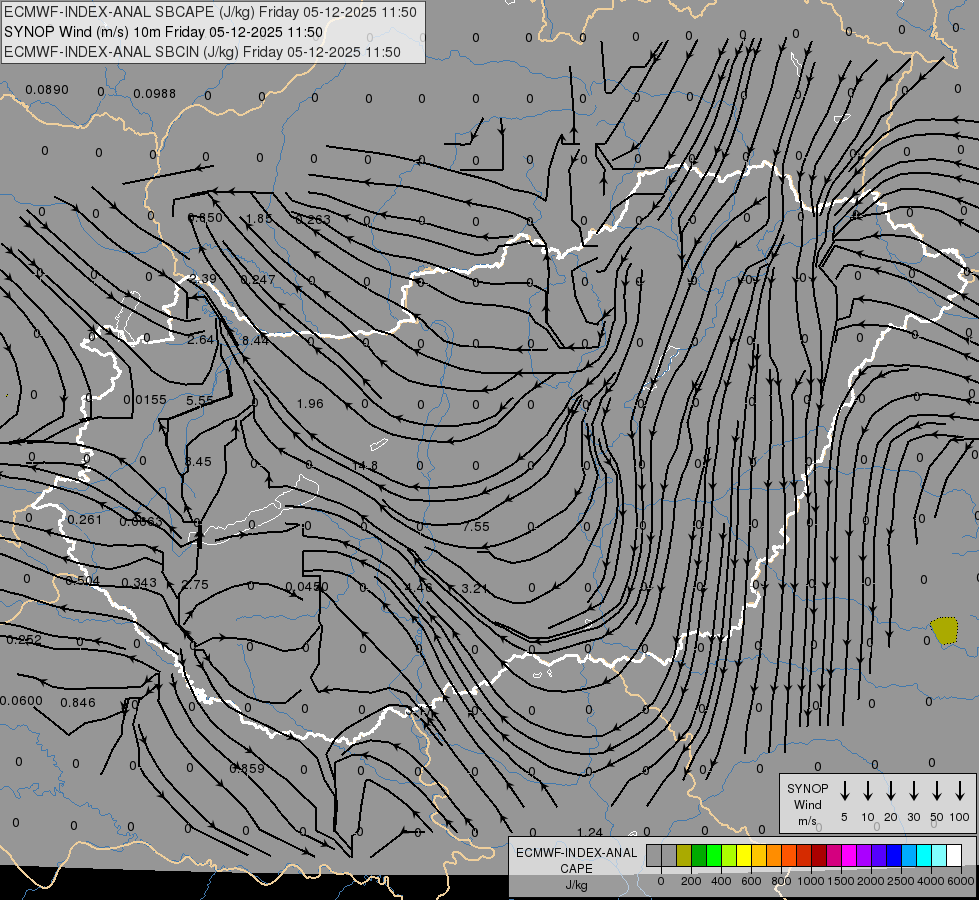Image resolution: width=979 pixels, height=900 pixels.
Task: Click the 0.0890 value on the map
Action: click(47, 90)
